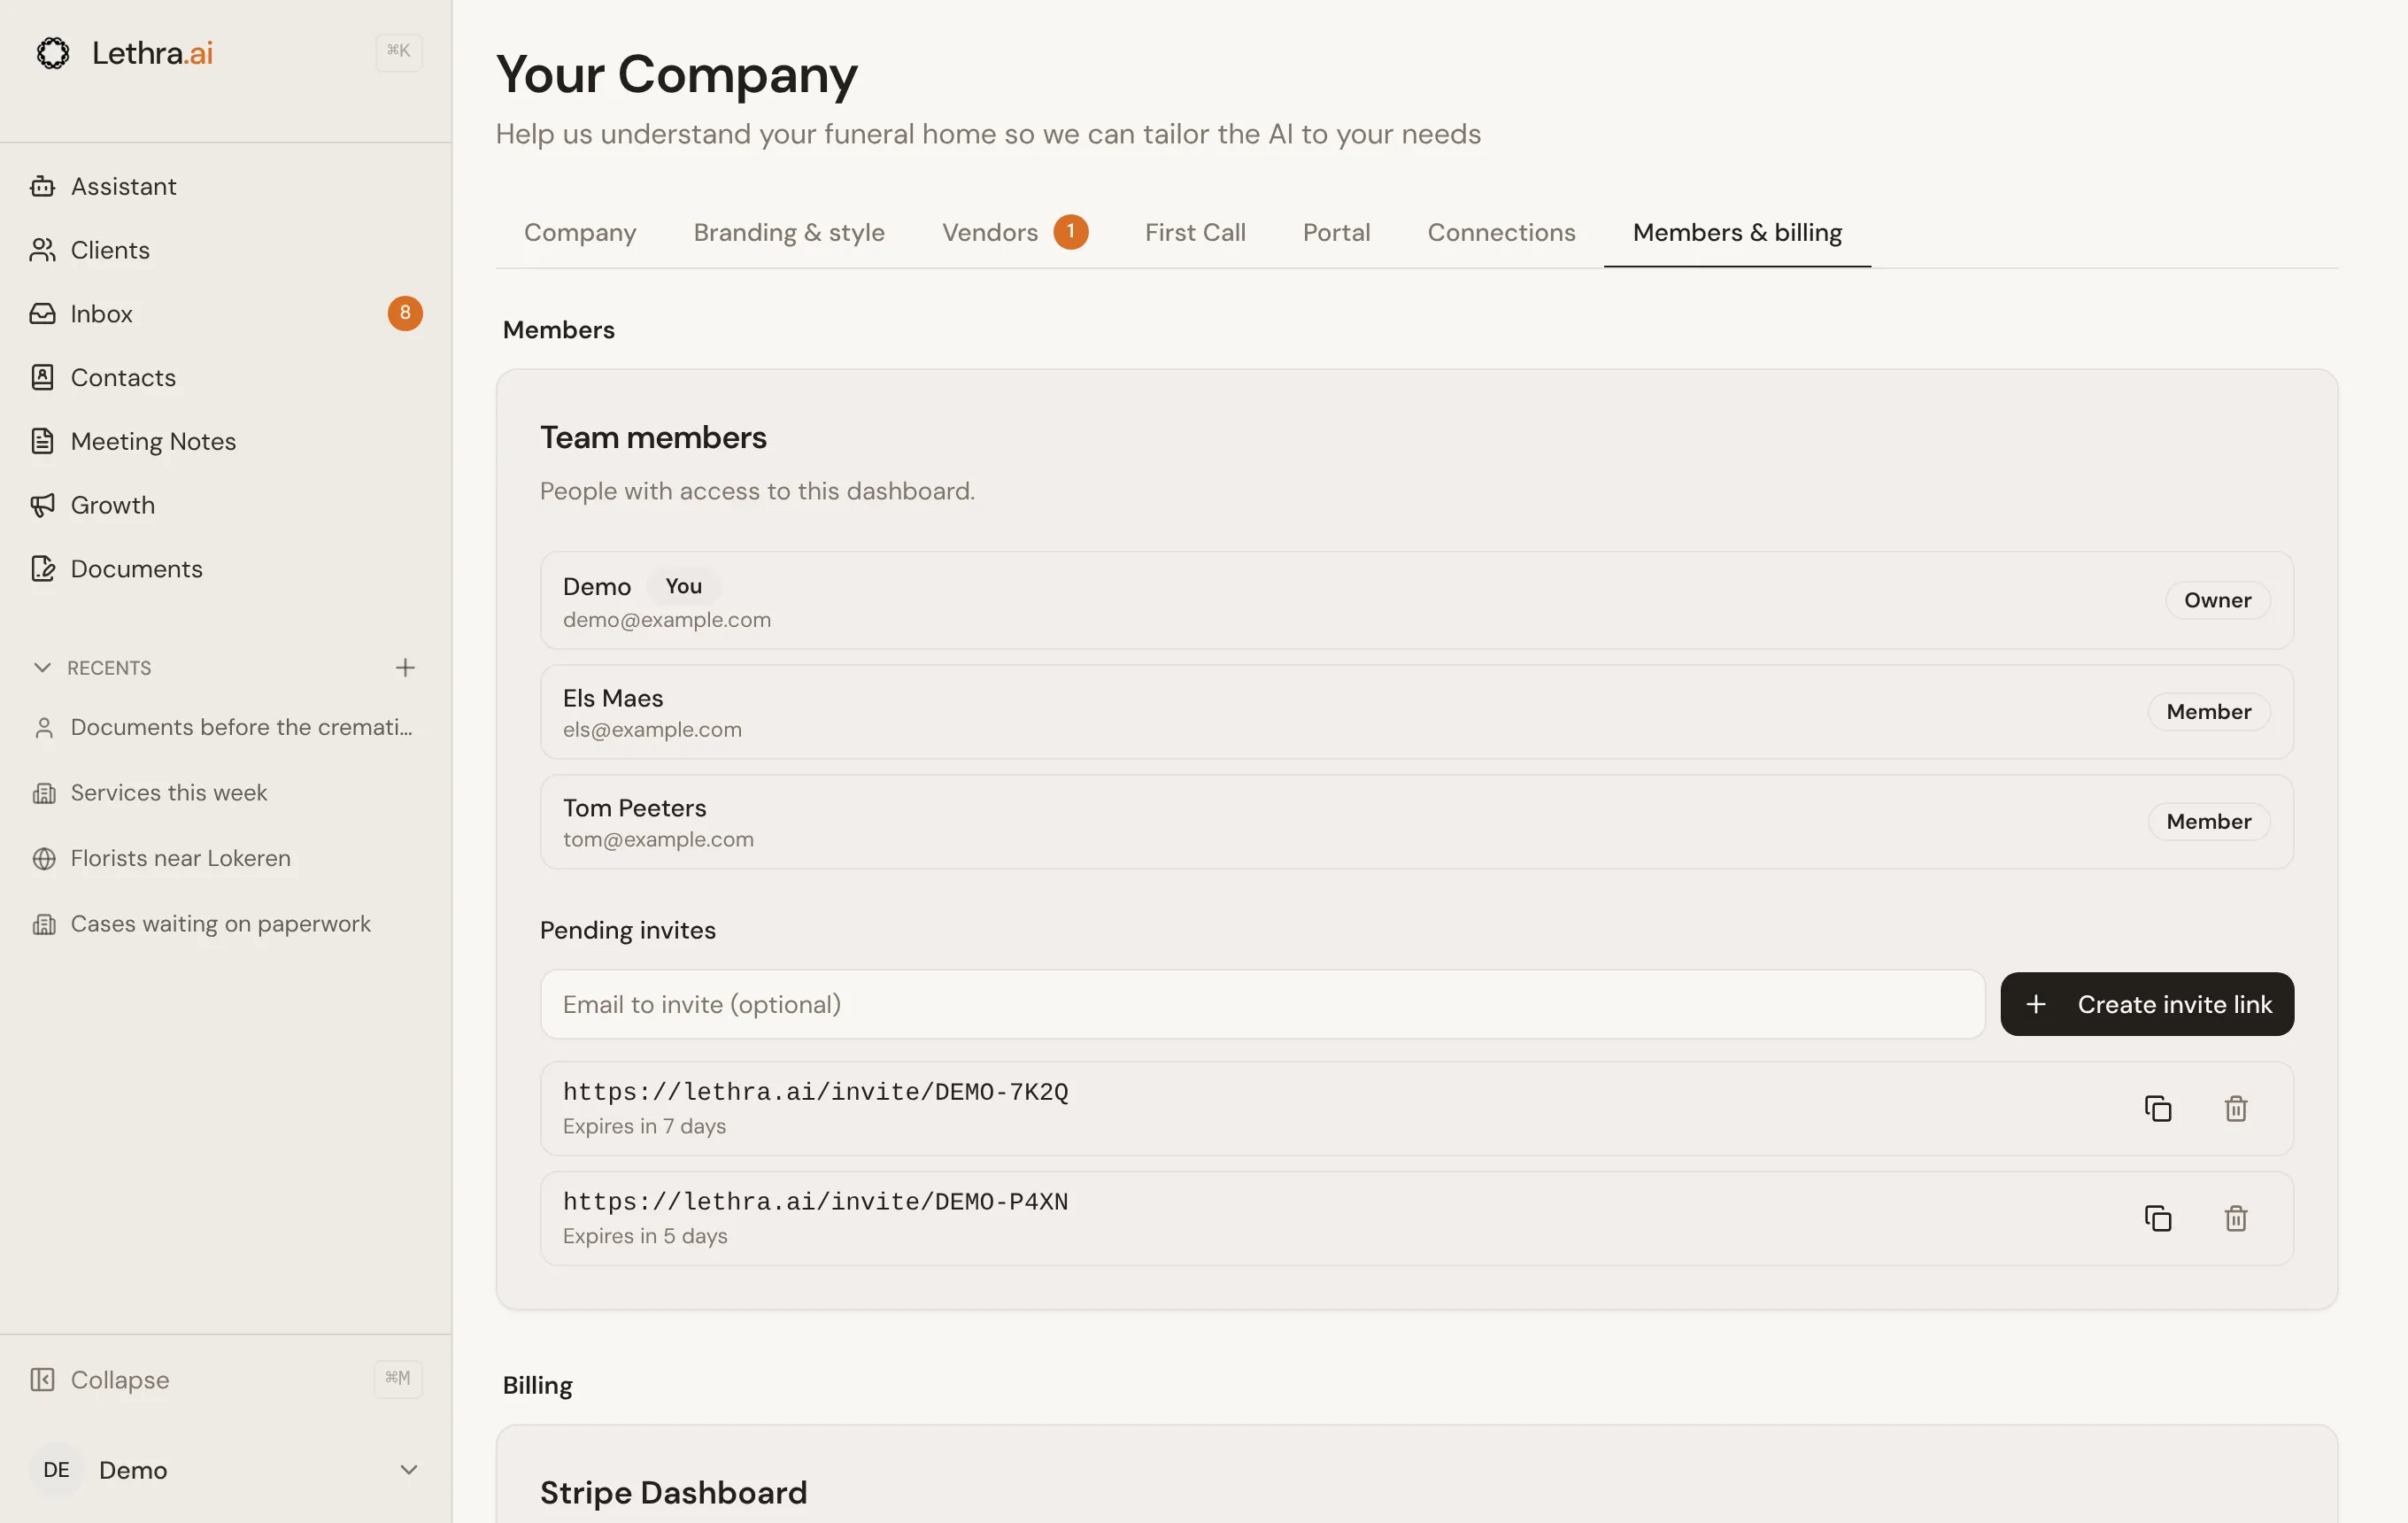Viewport: 2408px width, 1523px height.
Task: Open the command palette ⌘K shortcut
Action: [399, 51]
